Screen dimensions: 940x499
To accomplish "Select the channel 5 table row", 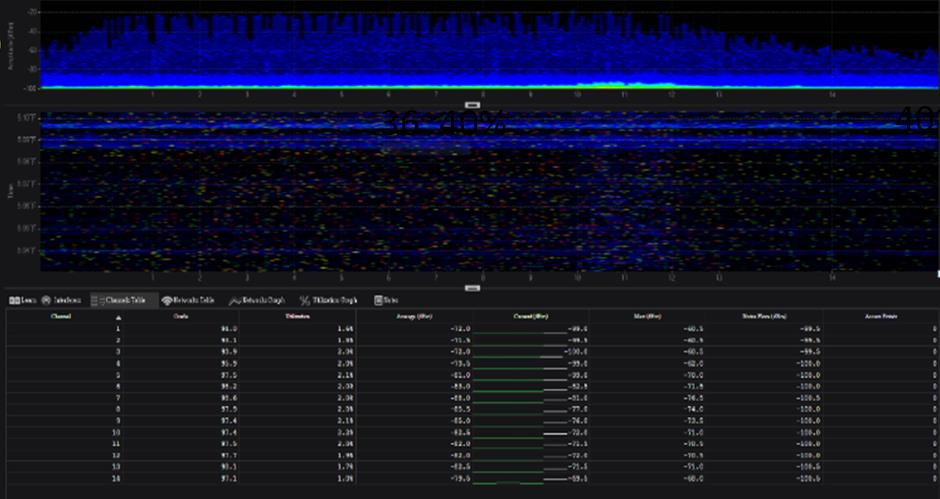I will tap(472, 375).
